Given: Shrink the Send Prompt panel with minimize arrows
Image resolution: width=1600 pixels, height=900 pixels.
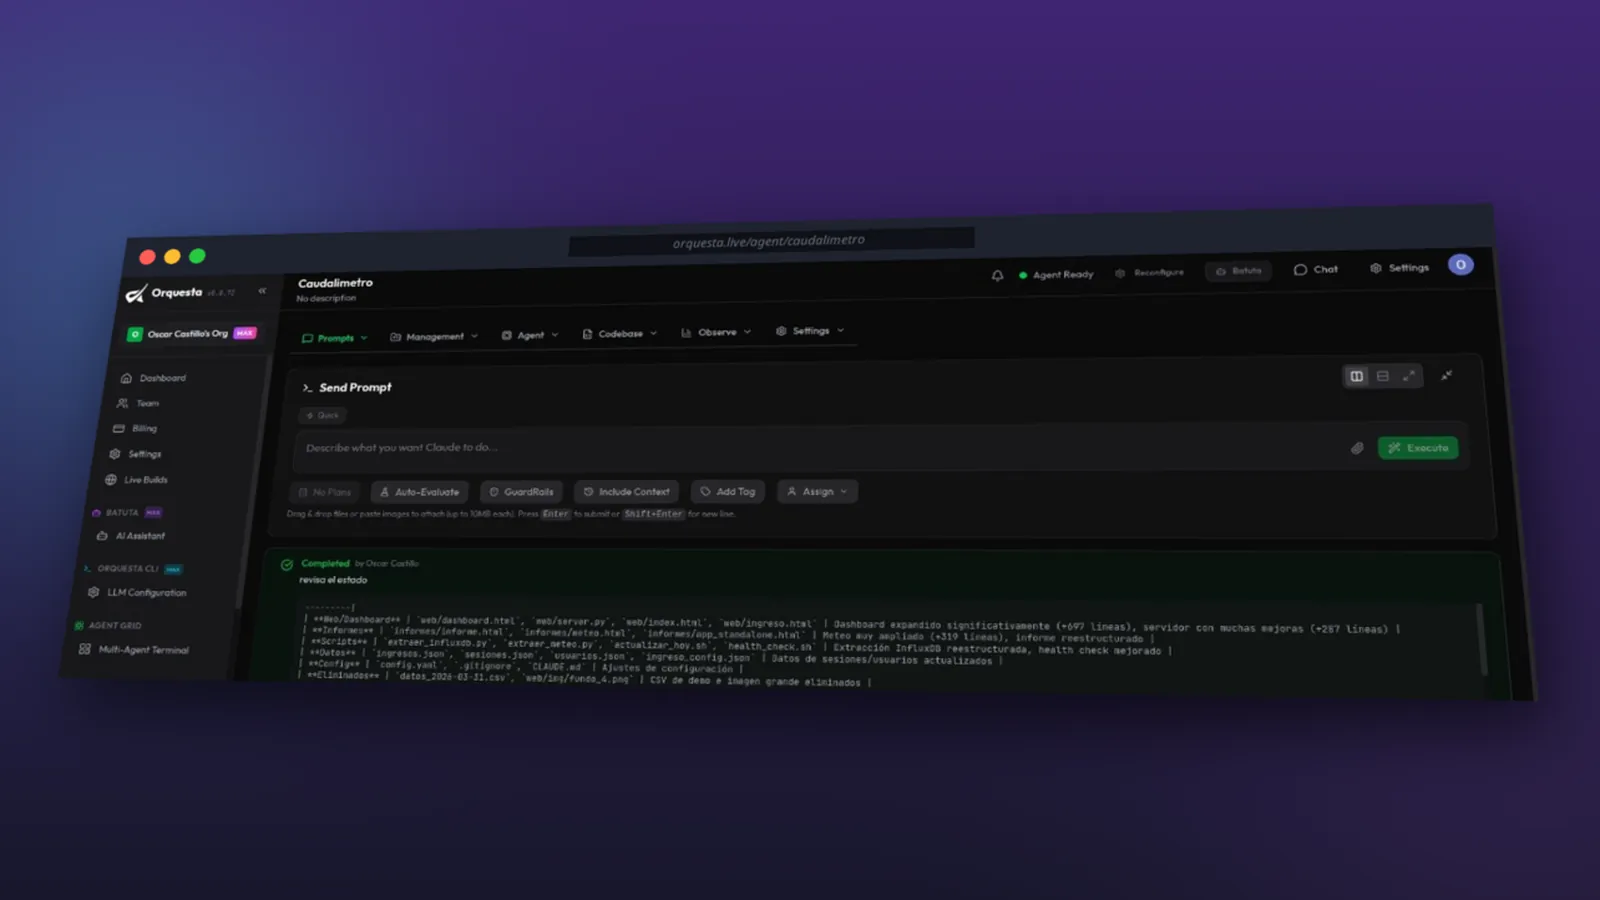Looking at the screenshot, I should coord(1446,376).
